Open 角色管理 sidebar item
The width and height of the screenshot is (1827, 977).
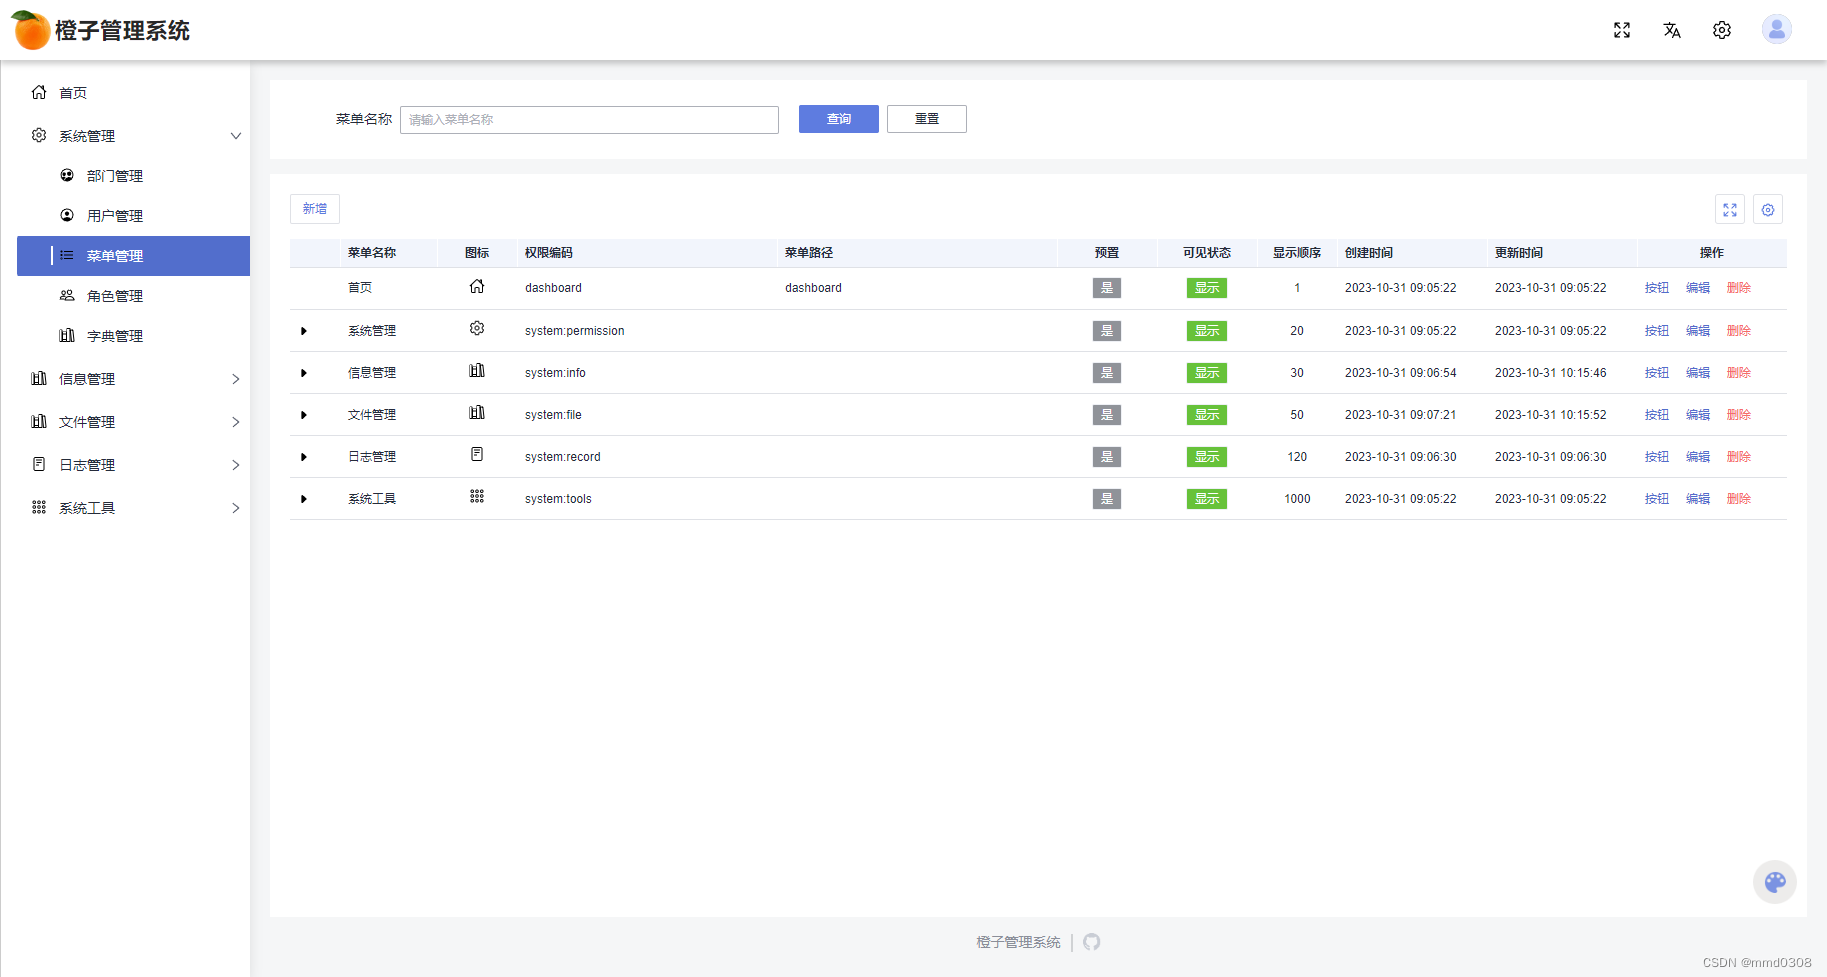pos(133,296)
